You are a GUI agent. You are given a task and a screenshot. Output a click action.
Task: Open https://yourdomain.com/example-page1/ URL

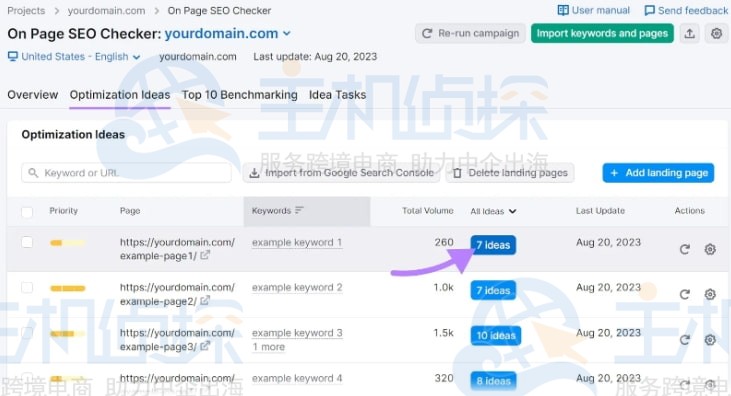(x=177, y=249)
